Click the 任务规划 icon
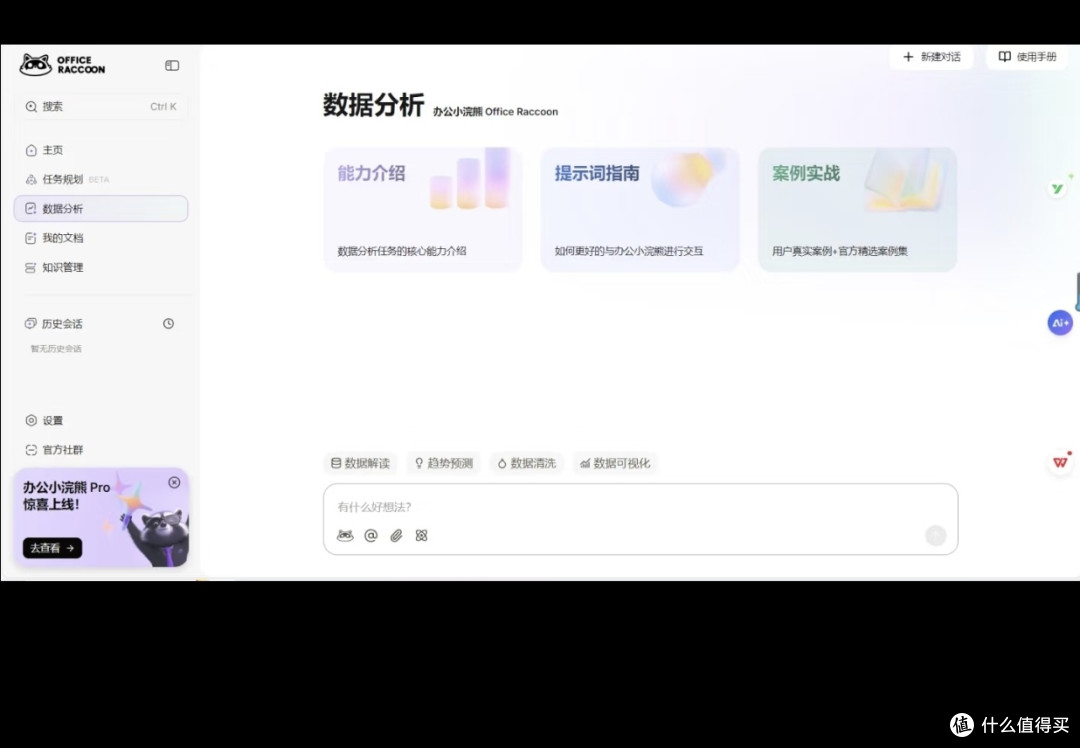This screenshot has width=1080, height=748. (31, 179)
